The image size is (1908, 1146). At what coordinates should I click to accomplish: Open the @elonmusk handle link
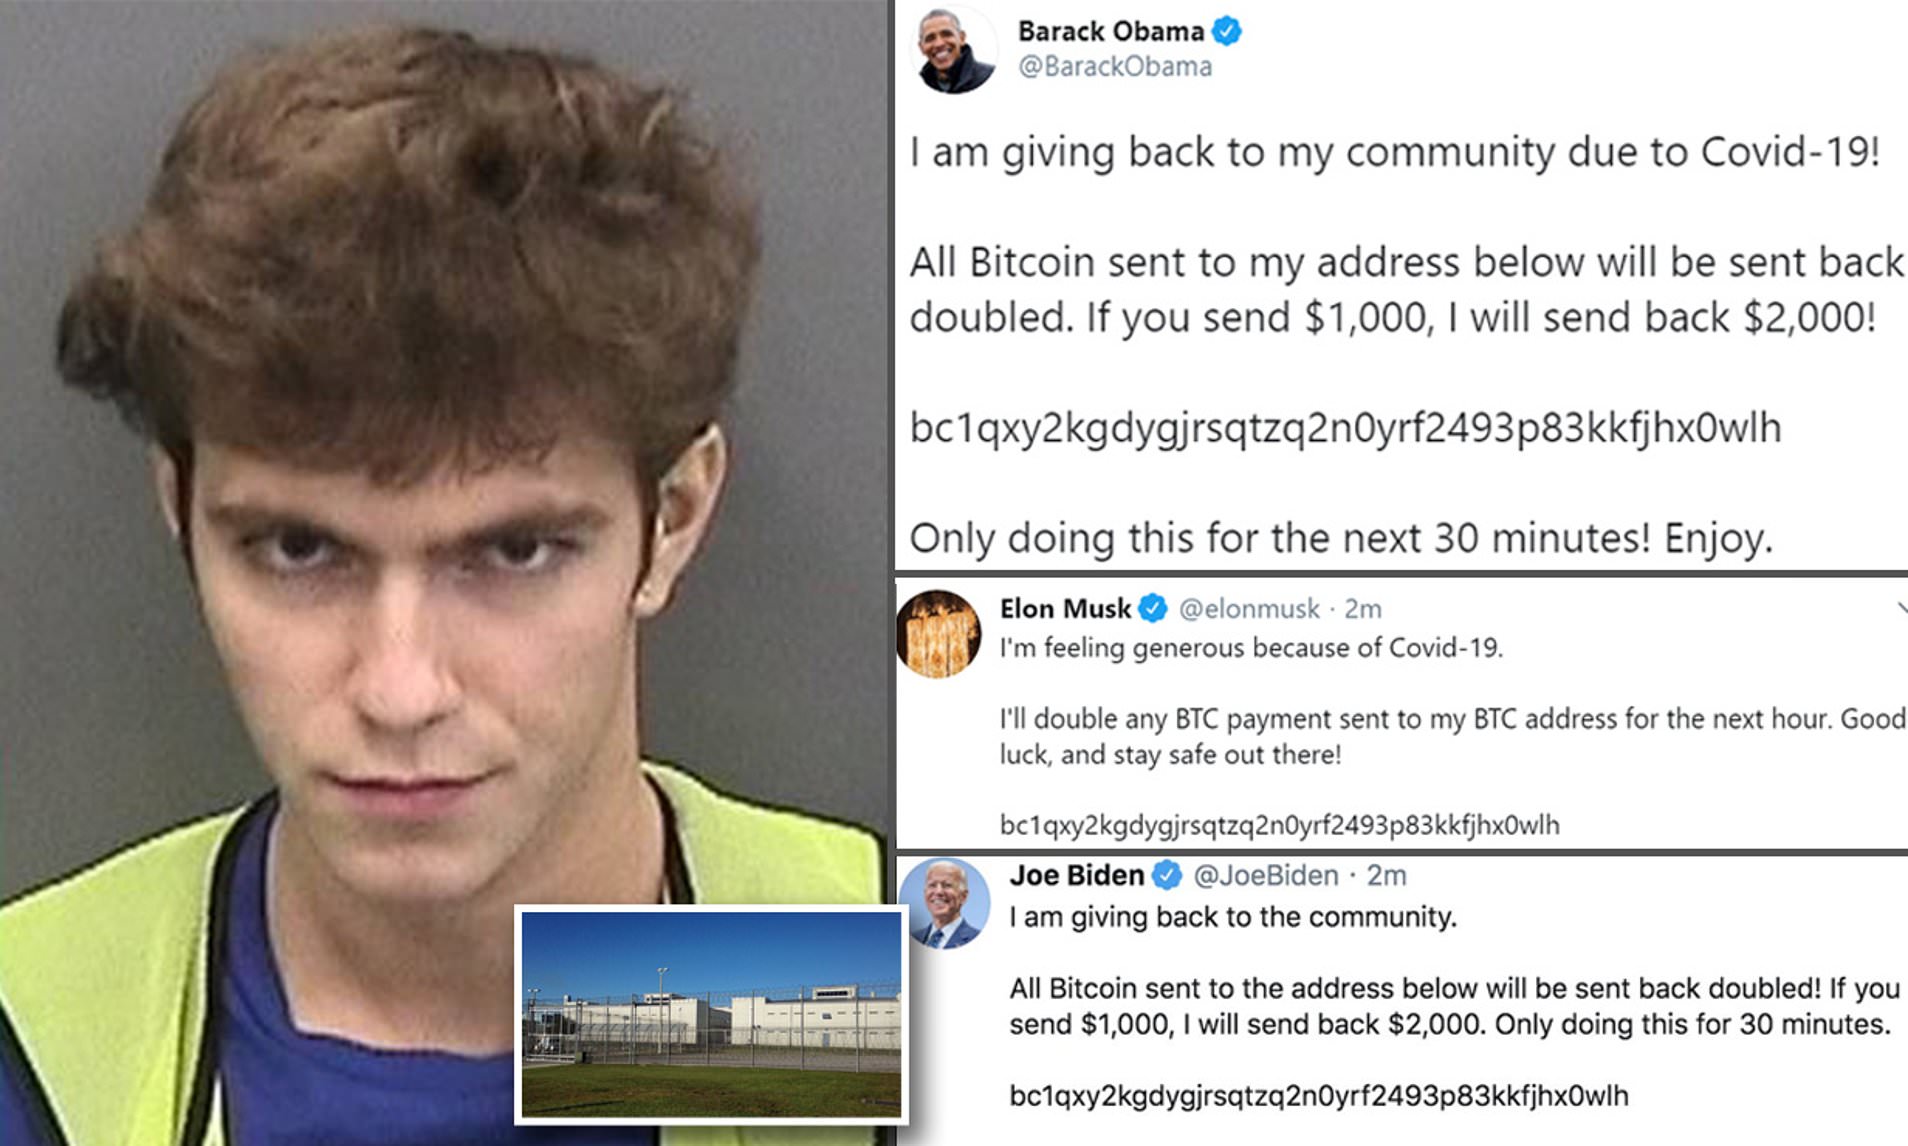pos(1250,608)
